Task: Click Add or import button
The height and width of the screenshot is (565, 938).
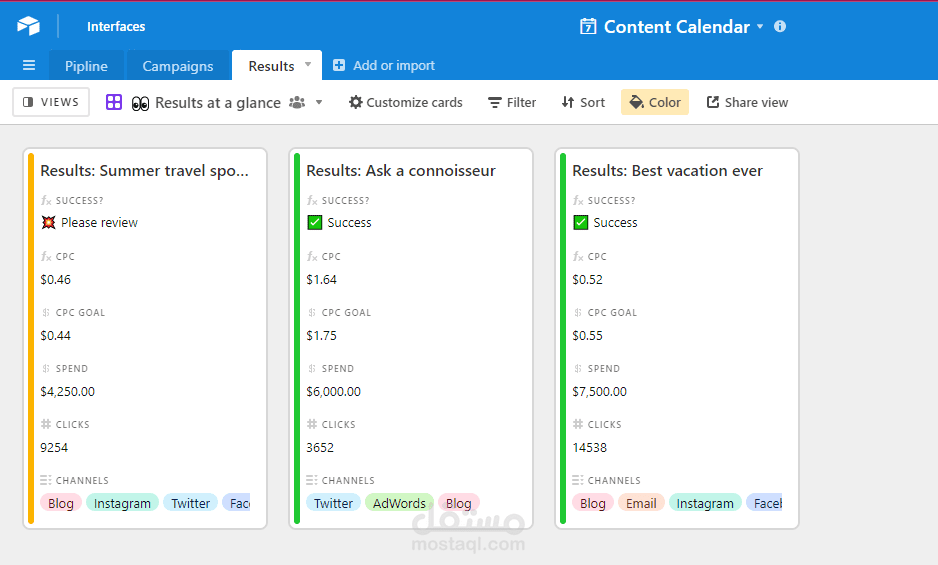Action: pos(384,66)
